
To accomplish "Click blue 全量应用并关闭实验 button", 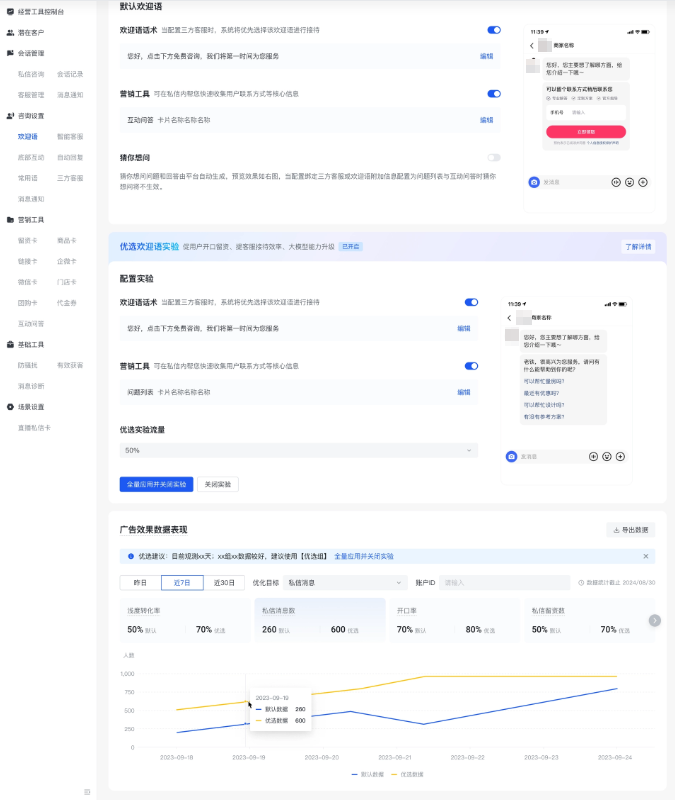I will pos(156,484).
